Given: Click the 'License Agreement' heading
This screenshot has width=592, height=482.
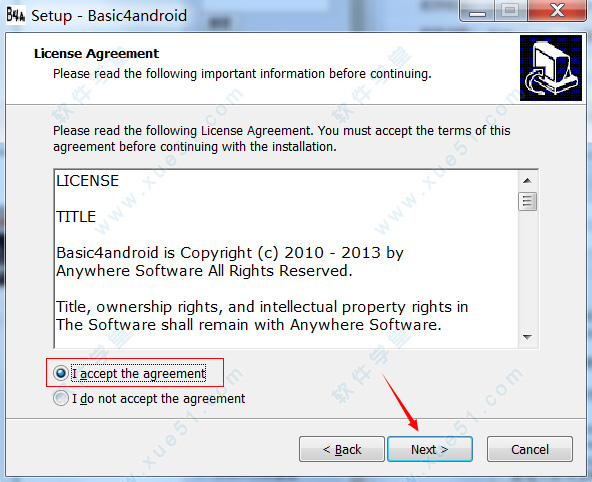Looking at the screenshot, I should tap(96, 54).
